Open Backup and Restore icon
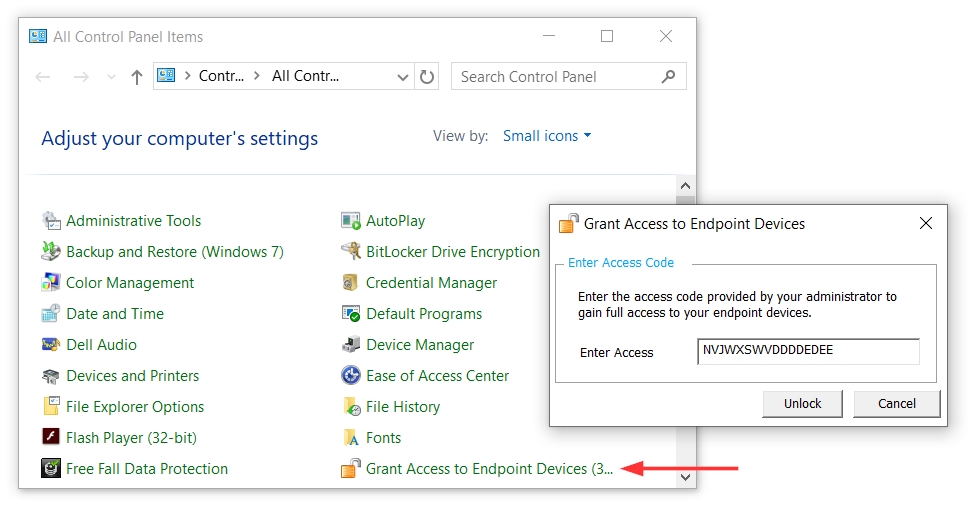971x514 pixels. [51, 252]
